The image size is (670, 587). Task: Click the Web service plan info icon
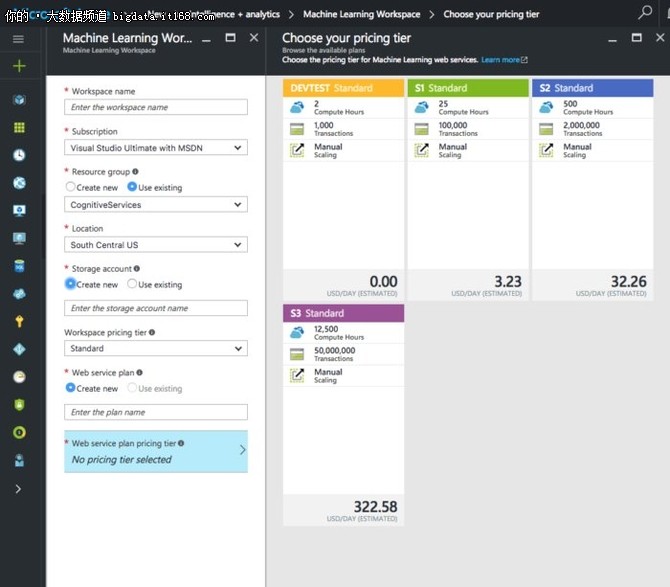click(x=139, y=372)
